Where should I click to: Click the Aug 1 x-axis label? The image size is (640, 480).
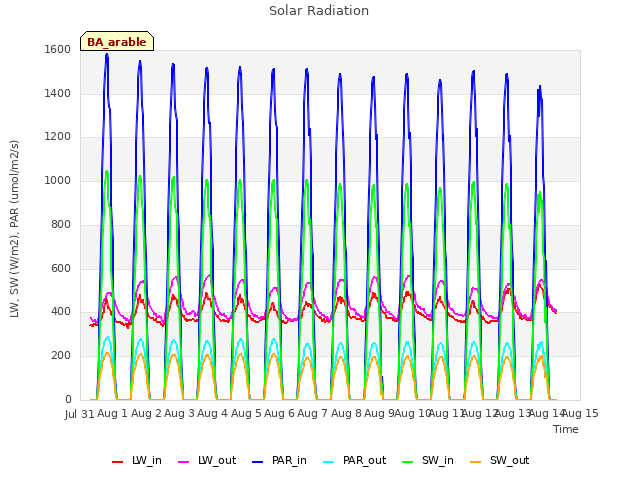113,413
